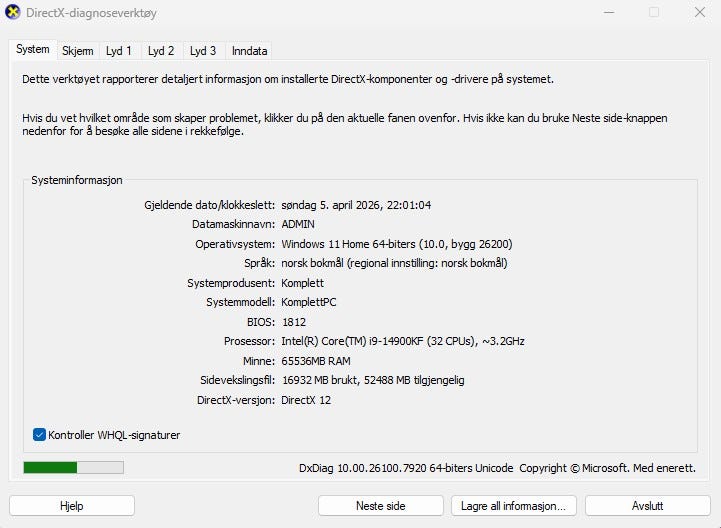The image size is (721, 528).
Task: Click the DirectX-versjon label
Action: (x=236, y=400)
